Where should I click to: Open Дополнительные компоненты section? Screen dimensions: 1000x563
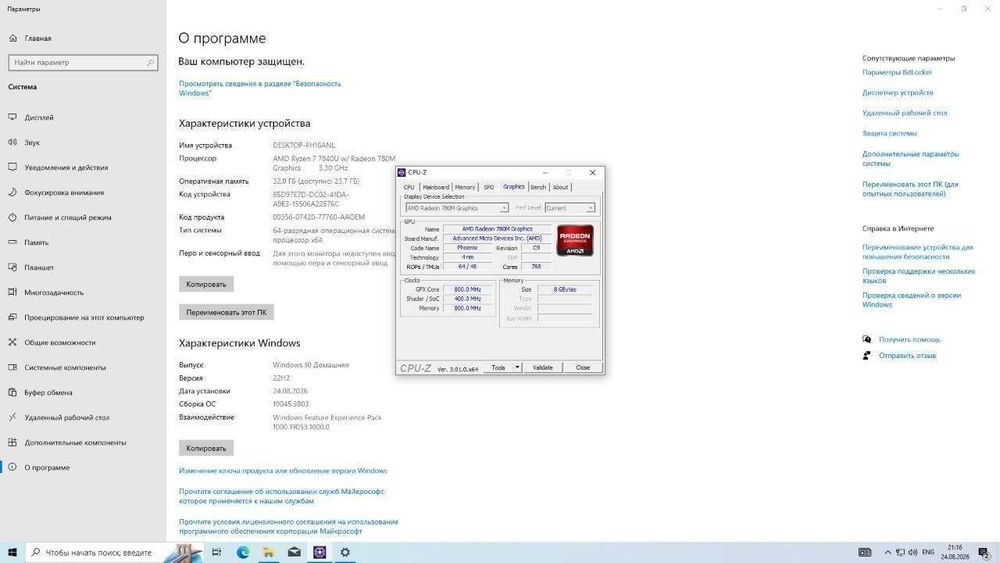tap(75, 442)
